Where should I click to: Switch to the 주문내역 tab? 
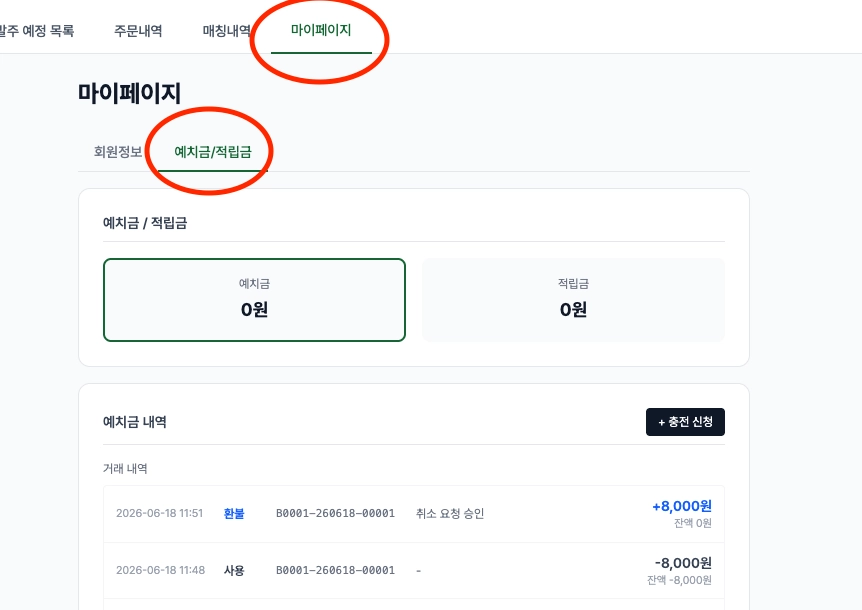(x=138, y=31)
